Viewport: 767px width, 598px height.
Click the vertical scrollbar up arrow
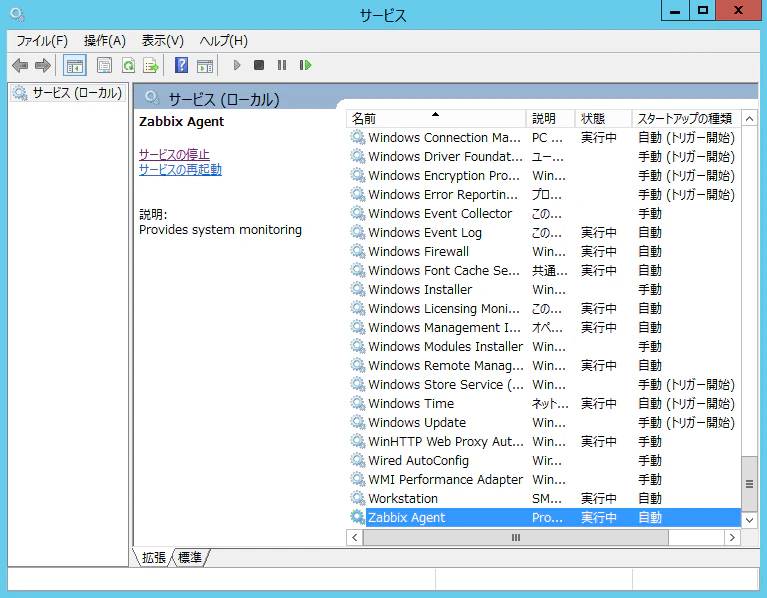click(x=749, y=119)
